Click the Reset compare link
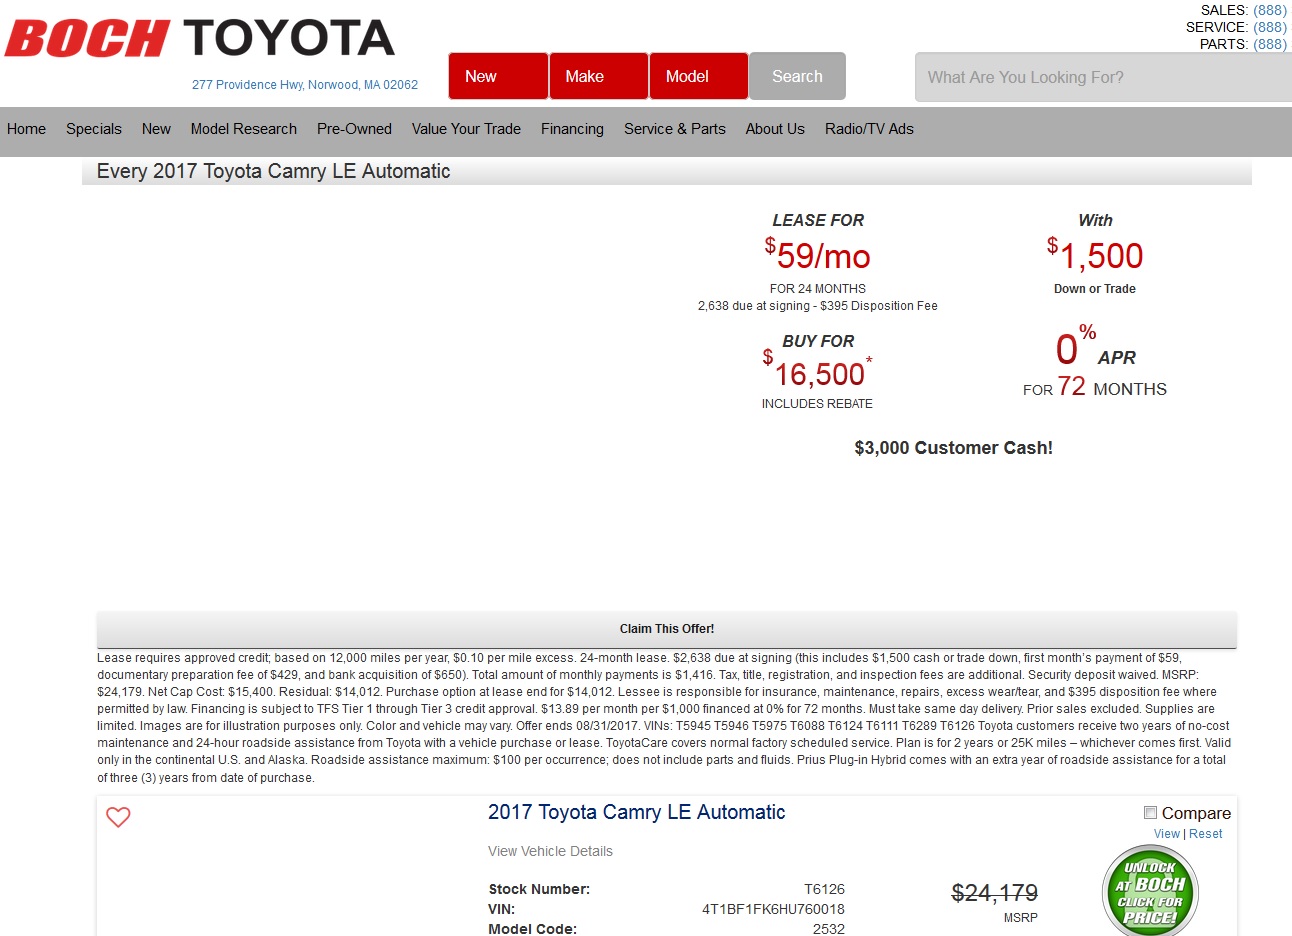 pos(1206,834)
